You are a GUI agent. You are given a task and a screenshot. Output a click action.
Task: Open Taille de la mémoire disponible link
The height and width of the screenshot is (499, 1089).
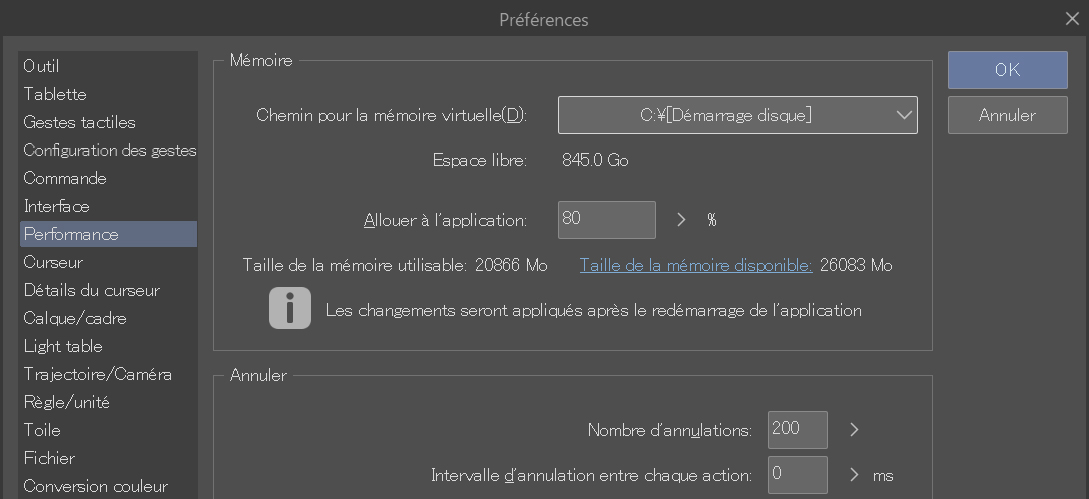(696, 265)
